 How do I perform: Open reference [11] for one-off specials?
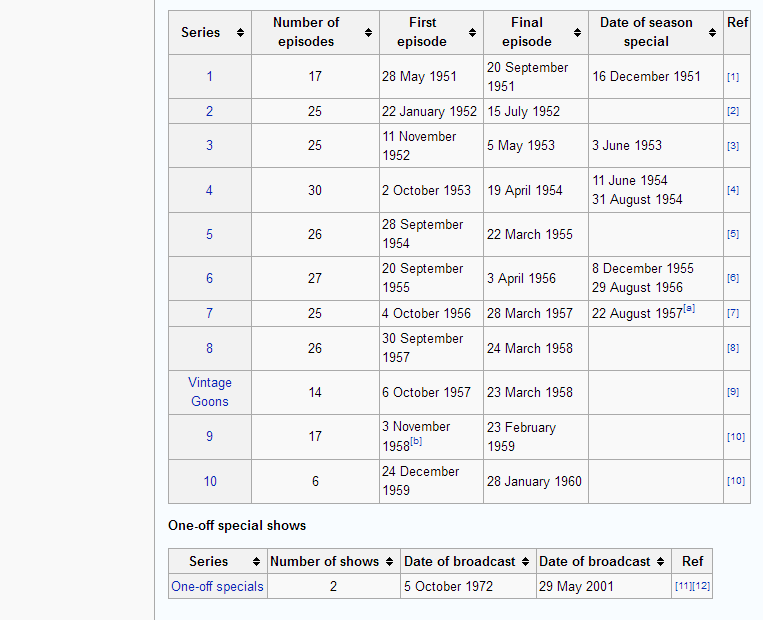point(684,587)
